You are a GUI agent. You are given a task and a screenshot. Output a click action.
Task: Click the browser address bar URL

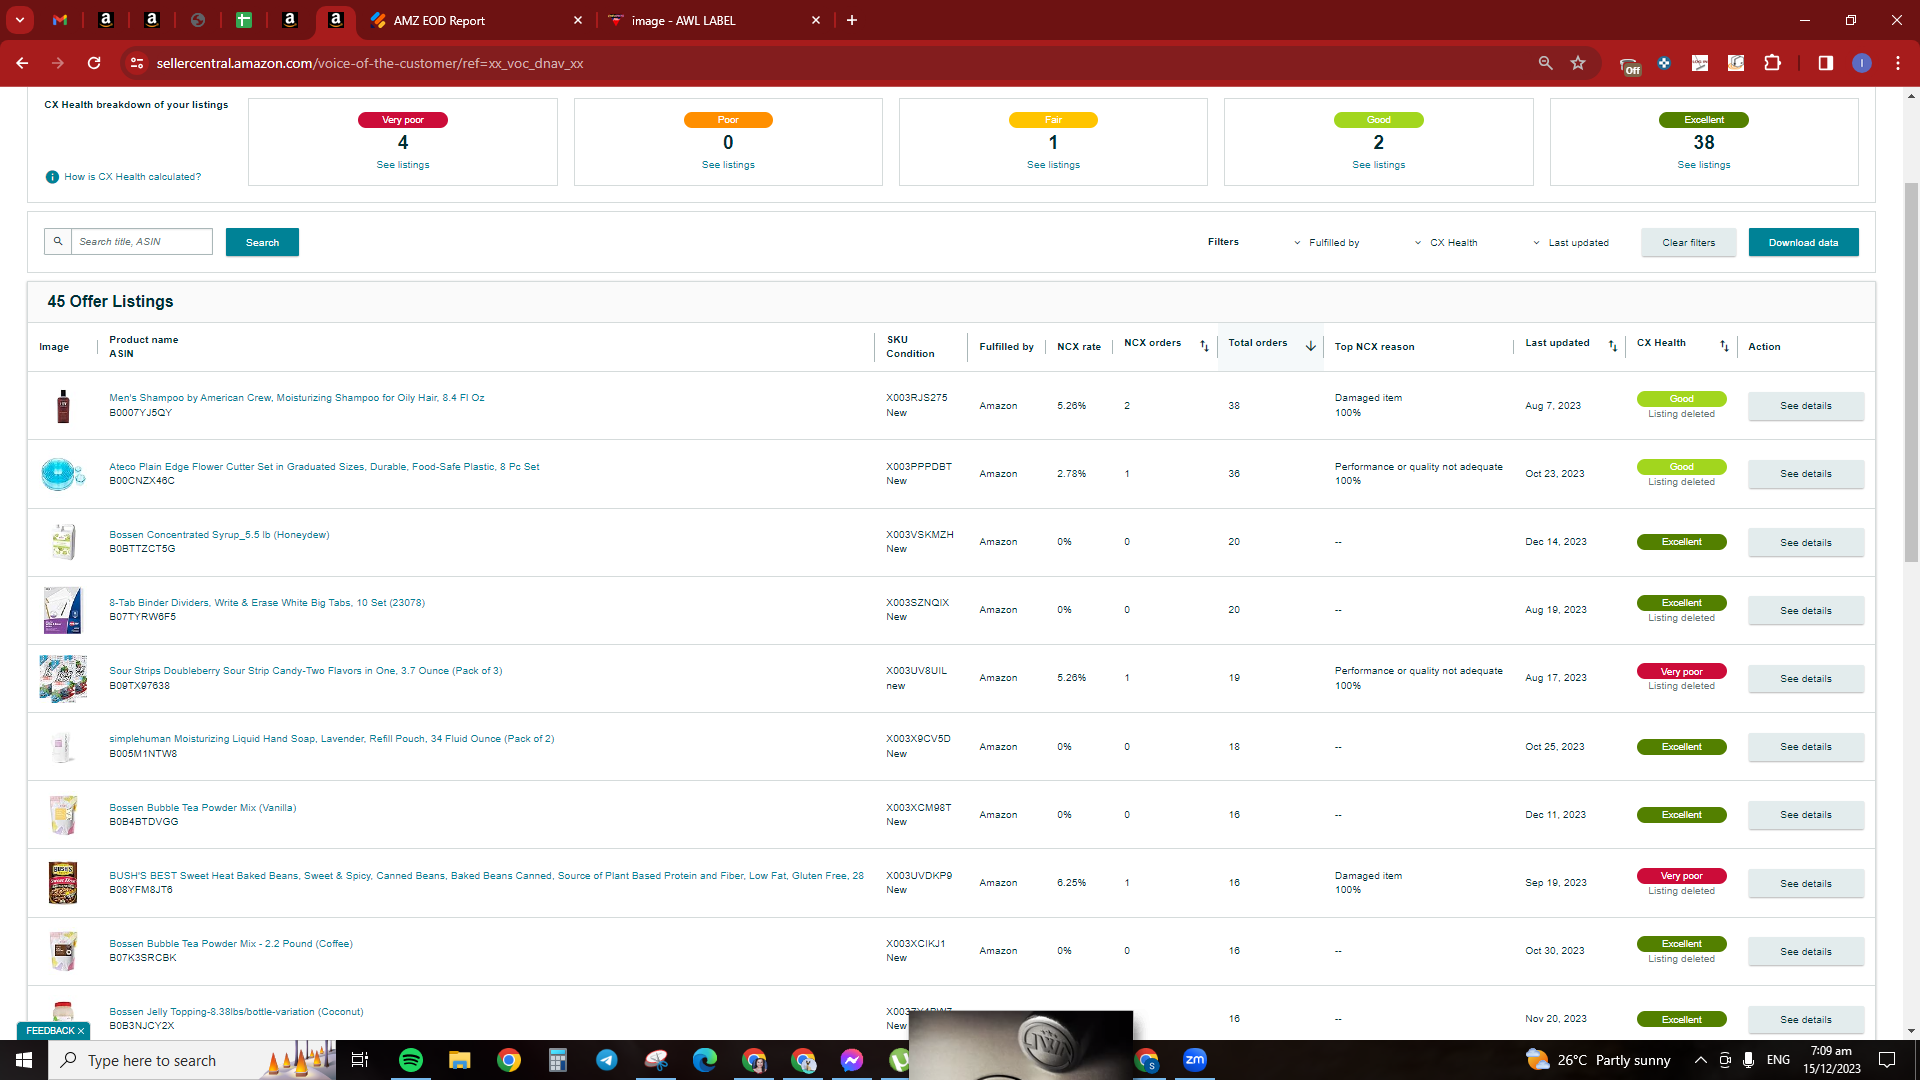(370, 63)
